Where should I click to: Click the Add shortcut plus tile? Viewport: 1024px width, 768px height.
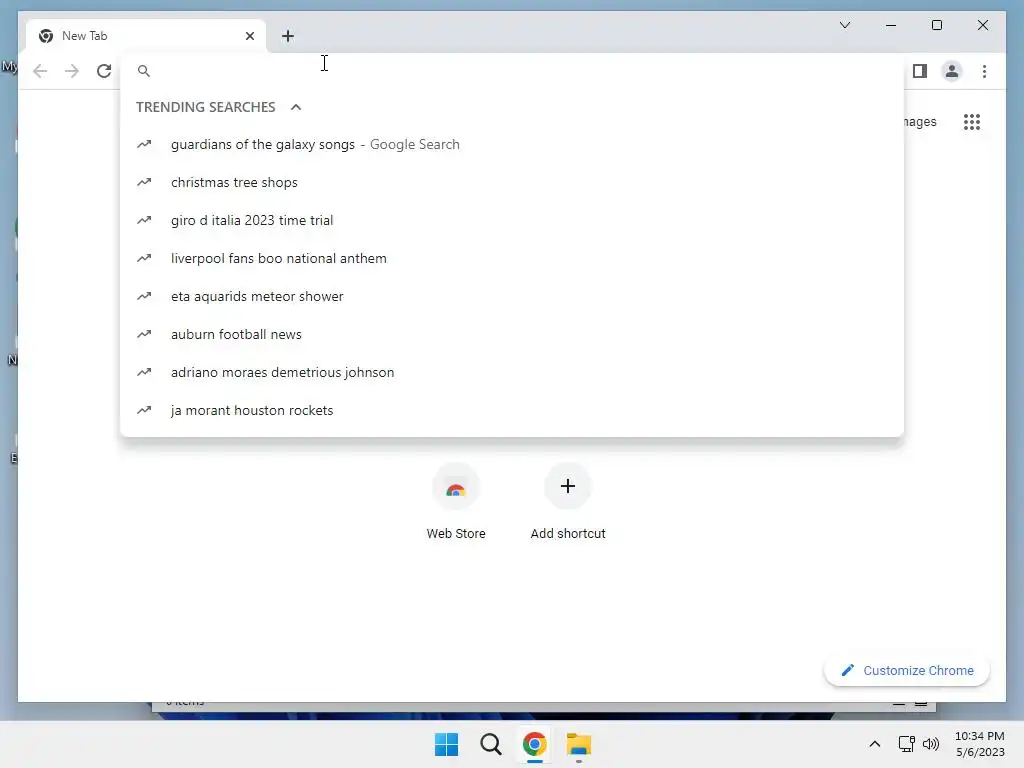point(568,502)
